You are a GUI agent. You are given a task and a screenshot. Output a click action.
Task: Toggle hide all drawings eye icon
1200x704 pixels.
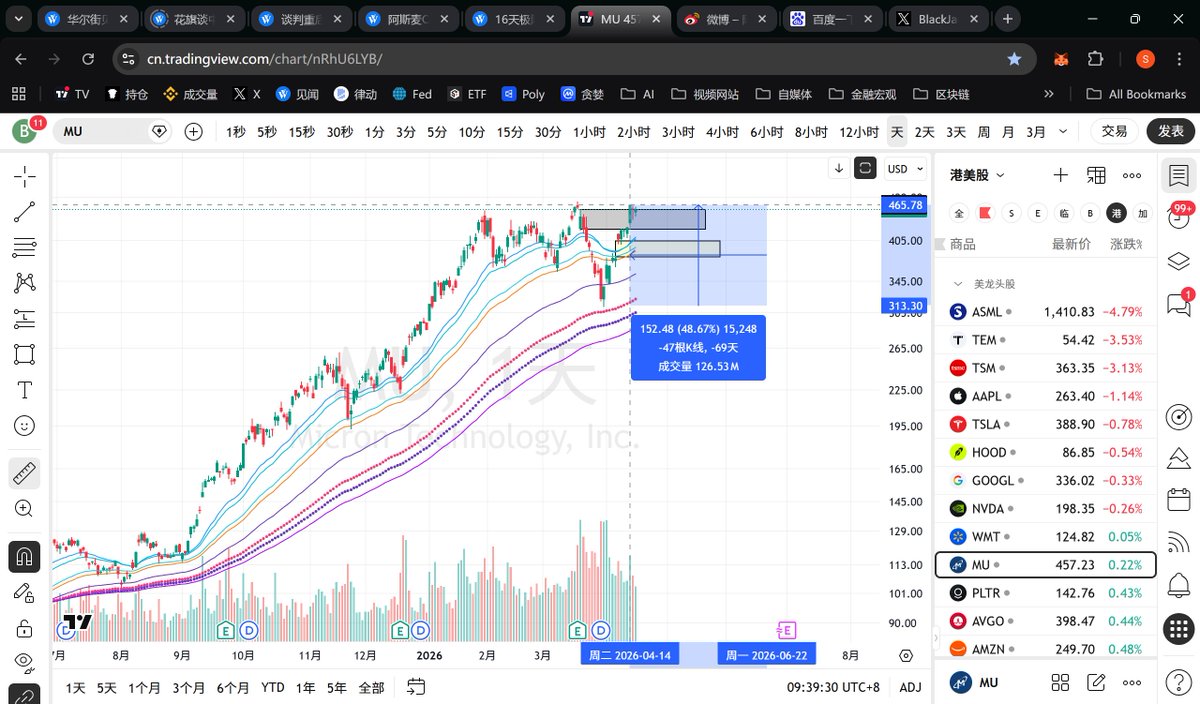25,662
